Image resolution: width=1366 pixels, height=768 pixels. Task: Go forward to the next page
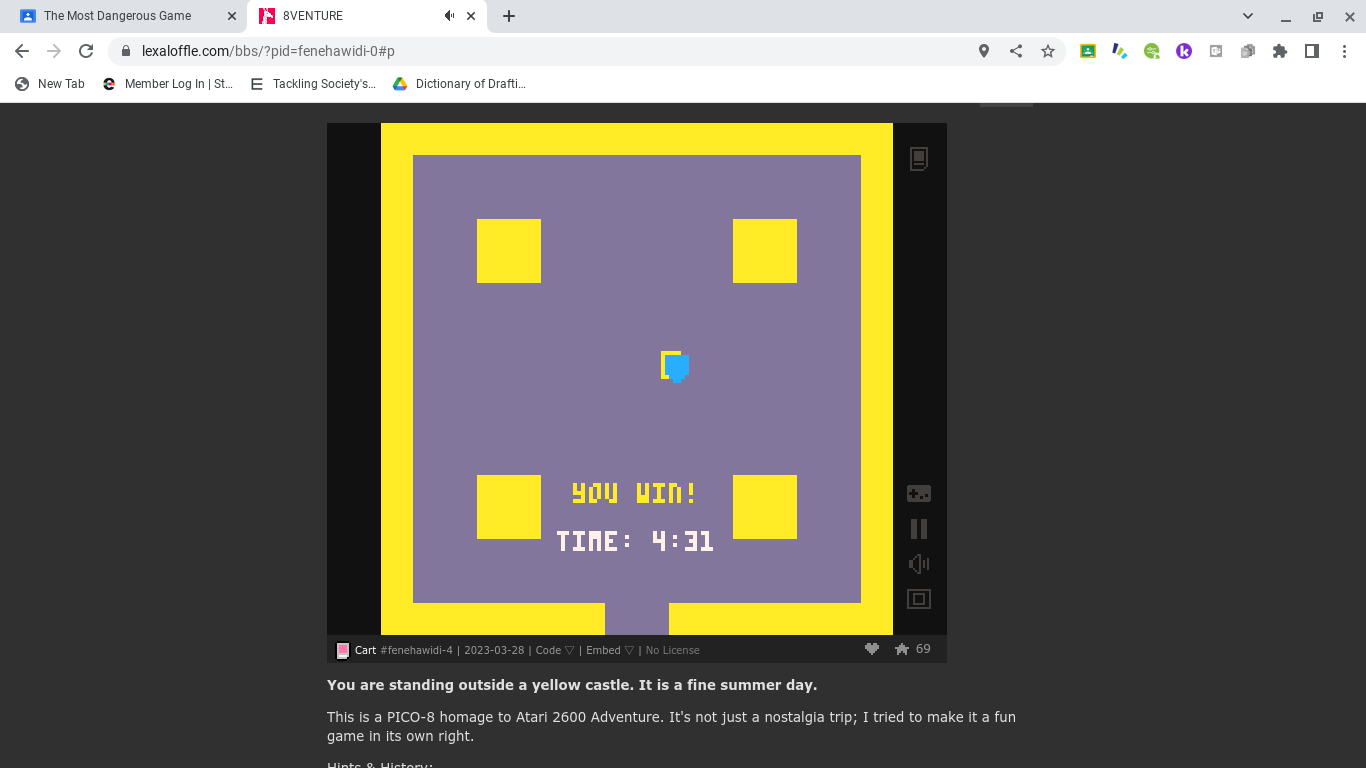tap(54, 51)
